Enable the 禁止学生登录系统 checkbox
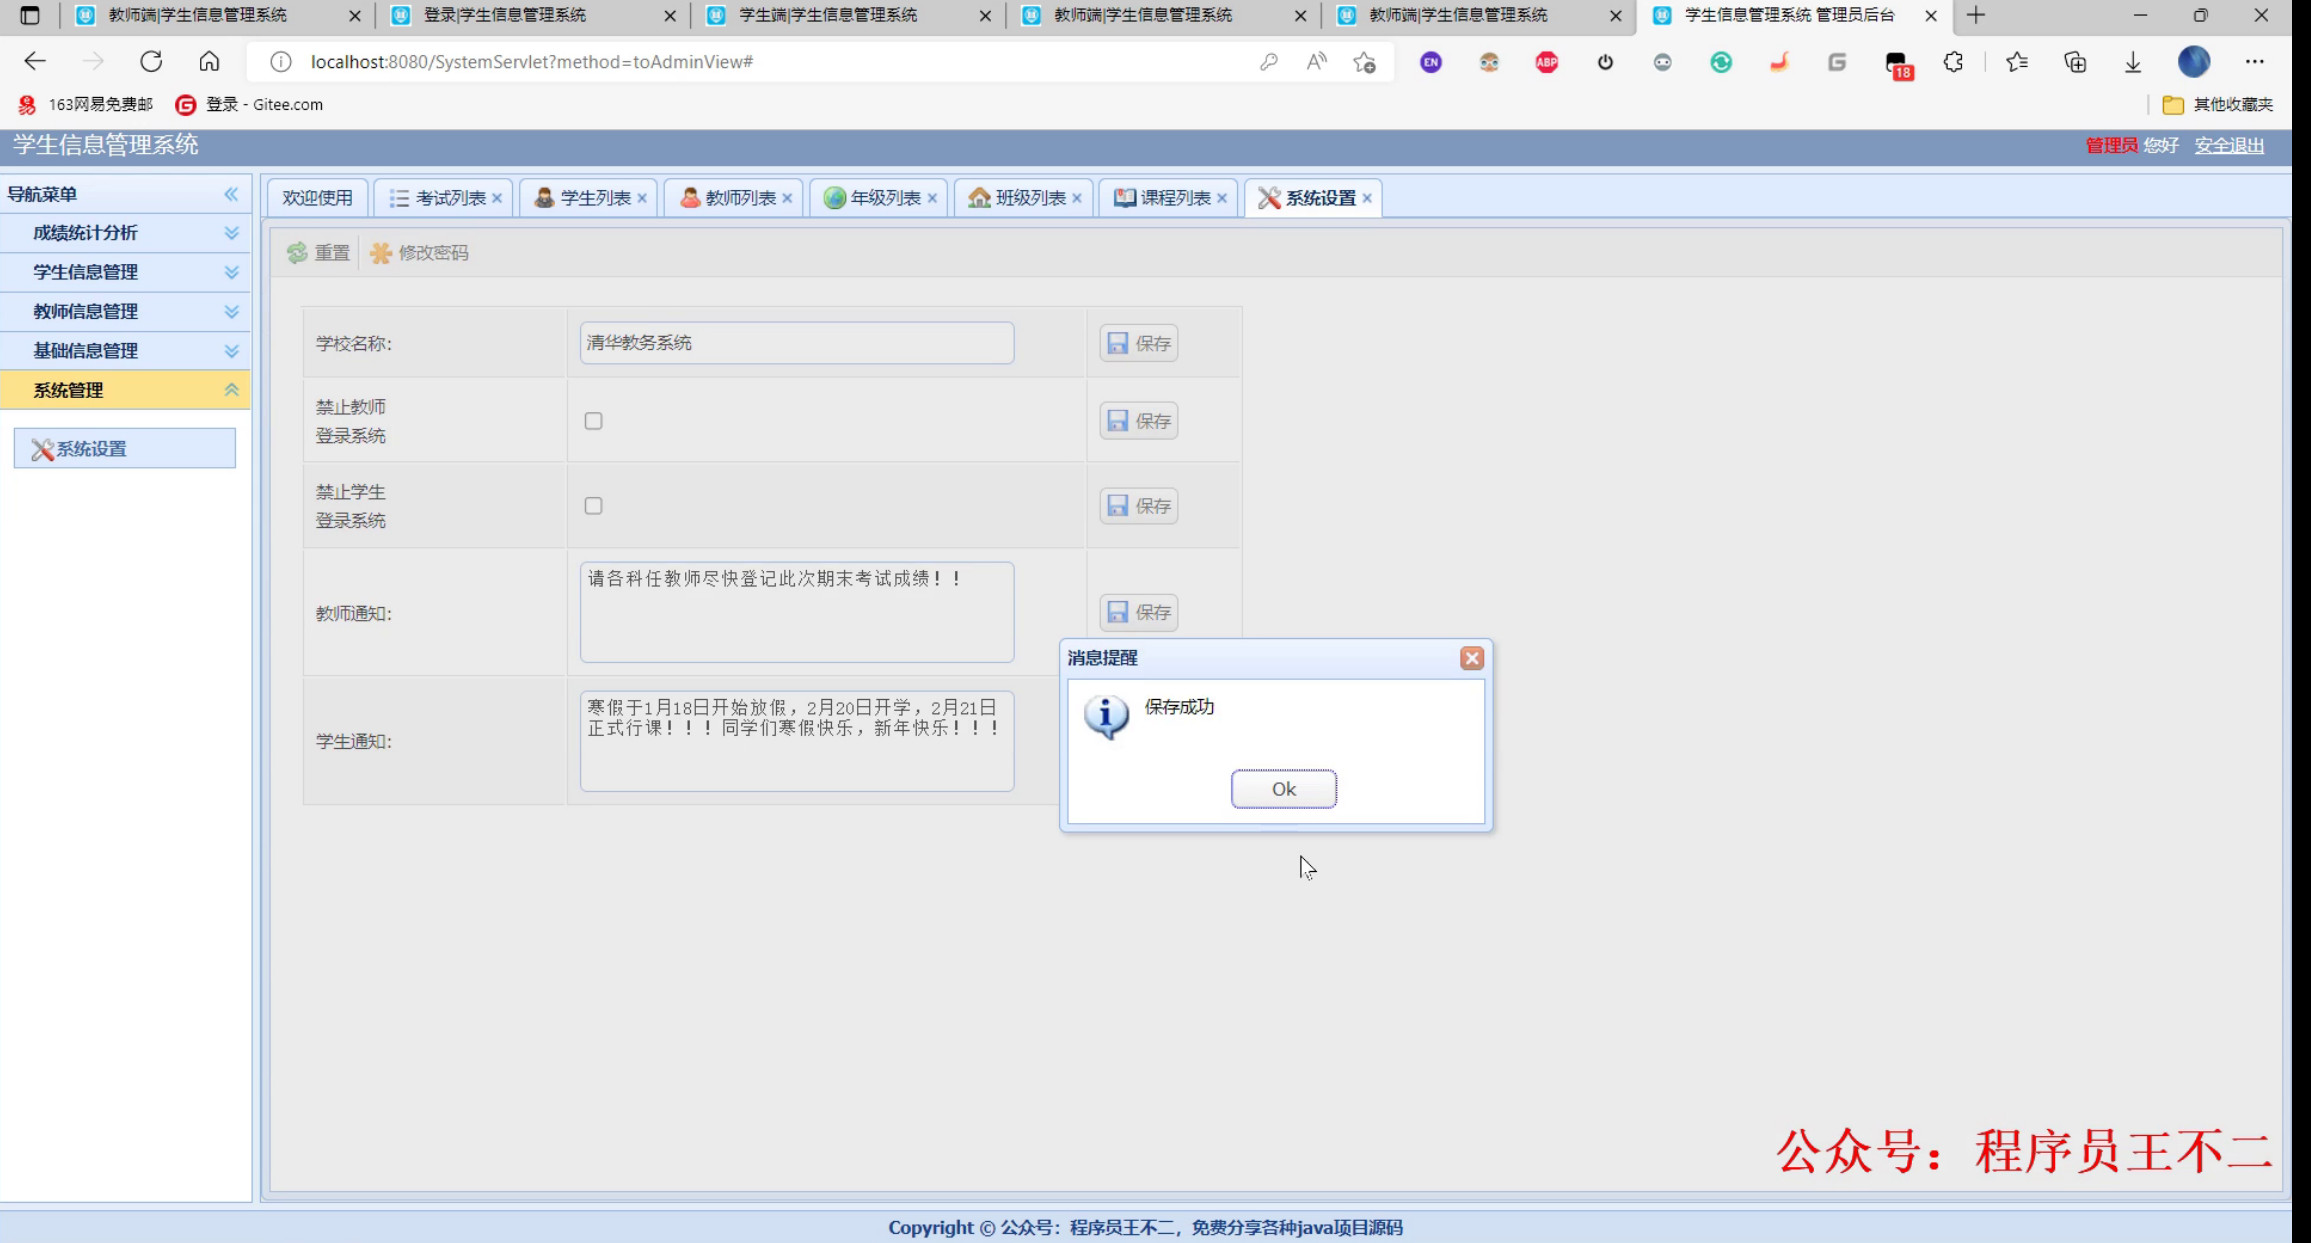Viewport: 2311px width, 1243px height. [x=594, y=506]
